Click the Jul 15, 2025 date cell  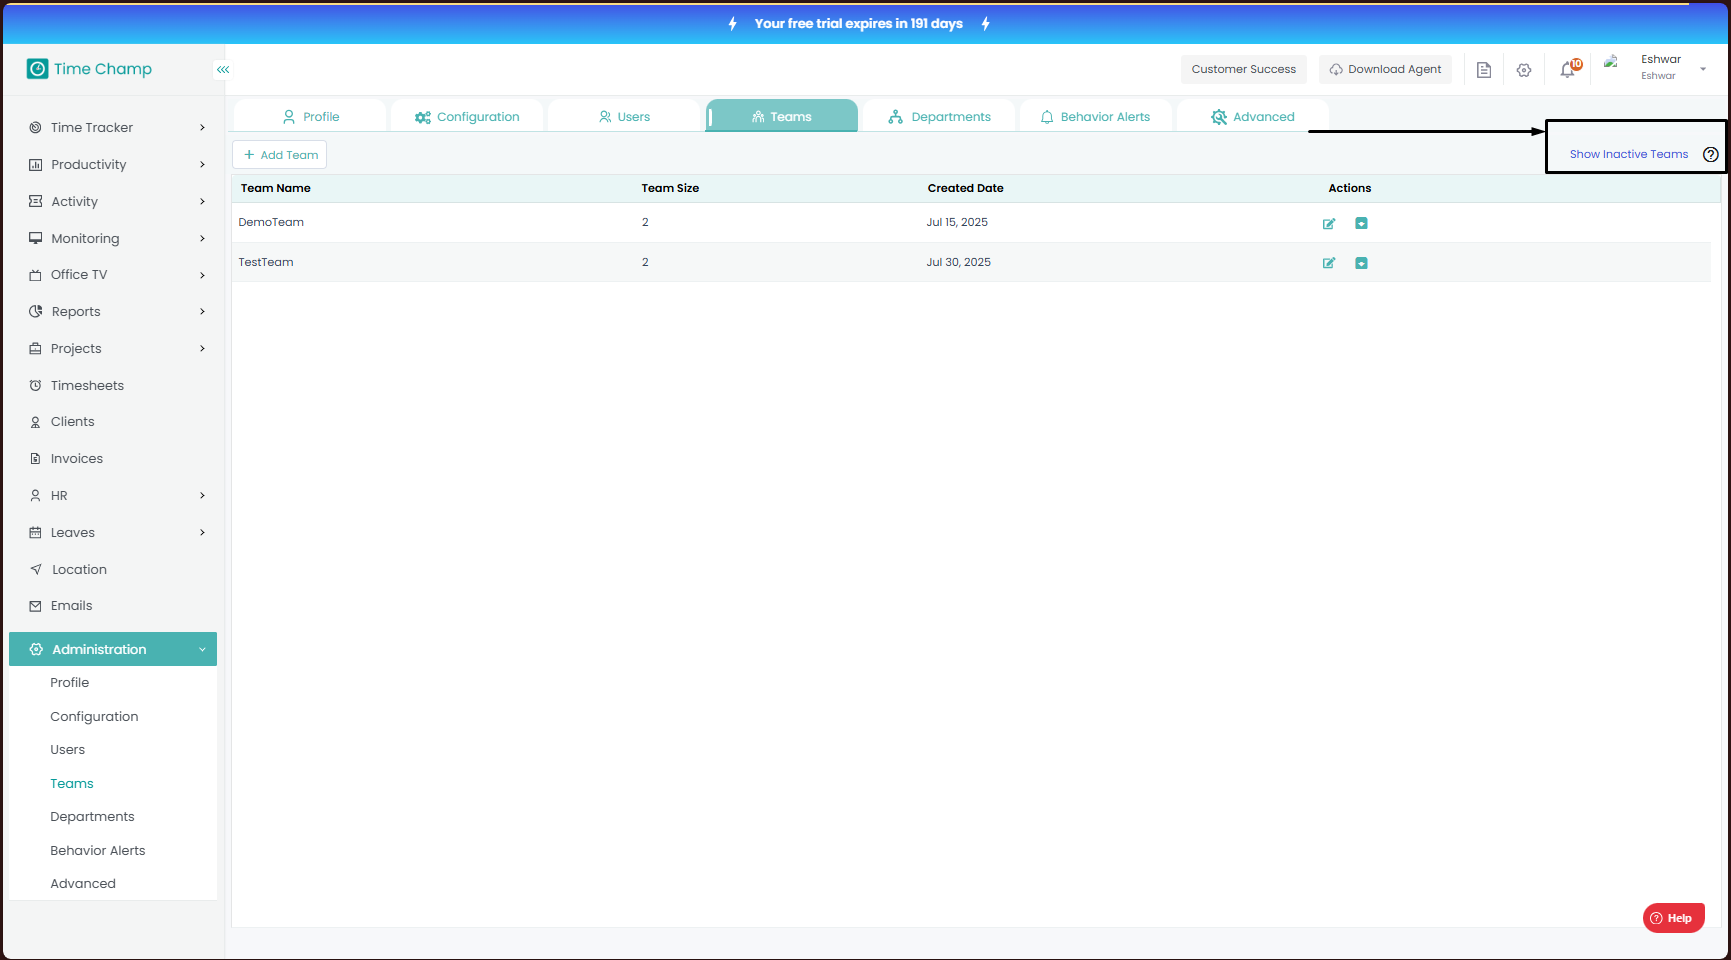point(957,222)
